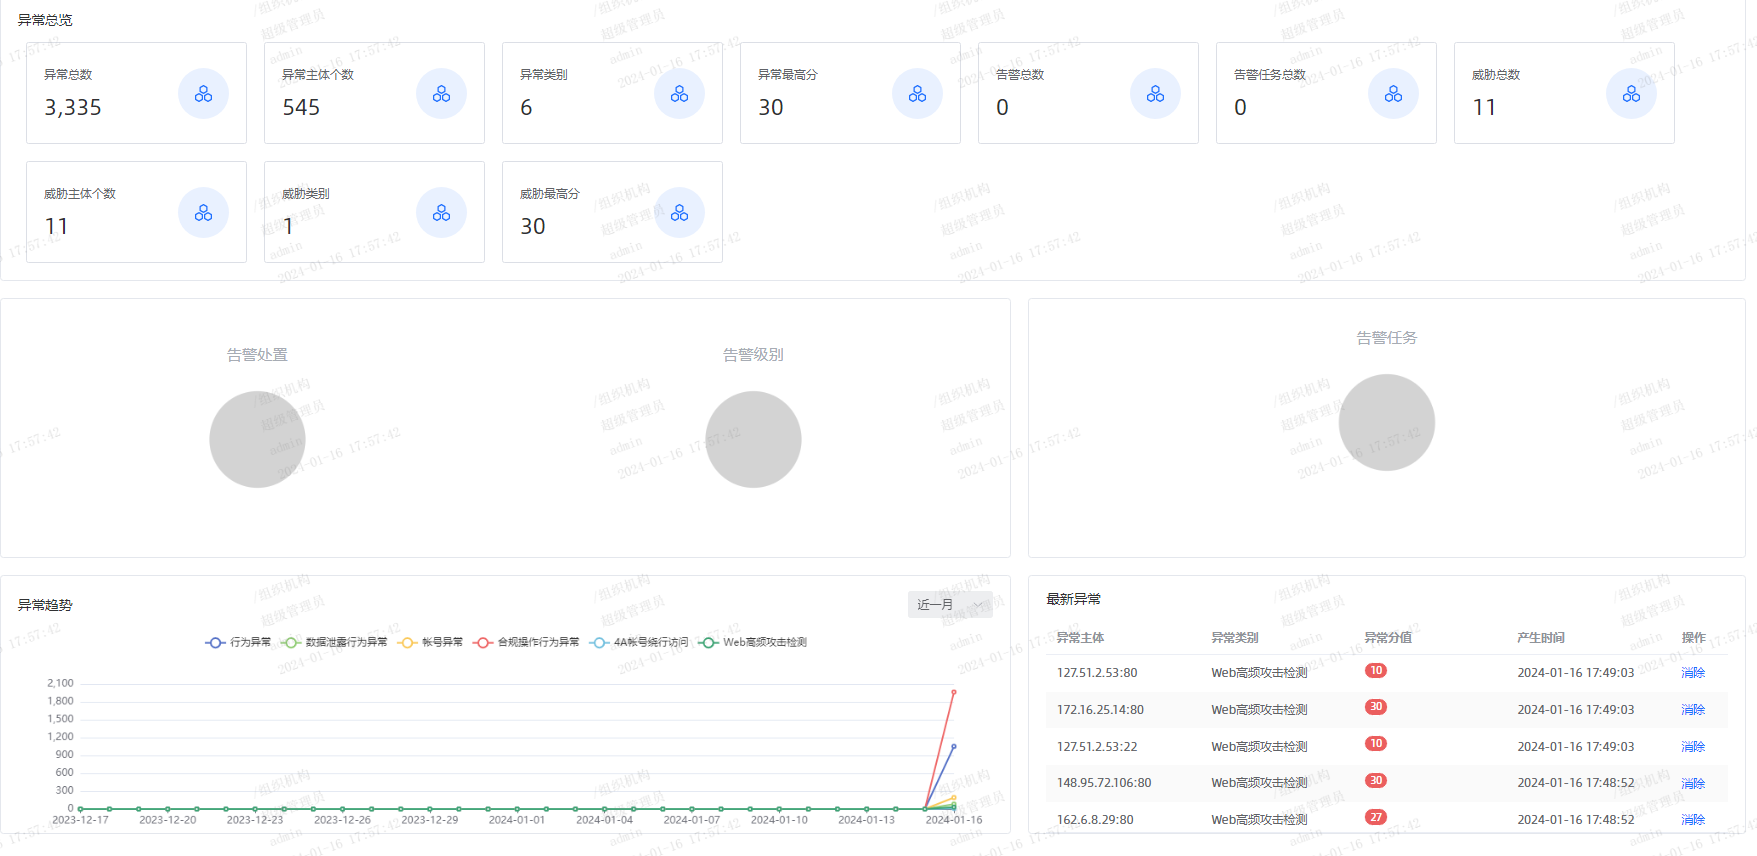This screenshot has width=1757, height=856.
Task: Click the icon in the 异常主体个数 card
Action: (441, 94)
